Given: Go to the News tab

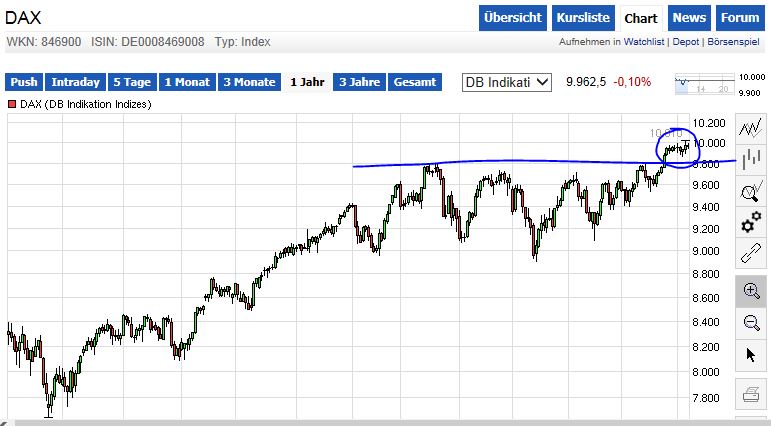Looking at the screenshot, I should pos(689,18).
